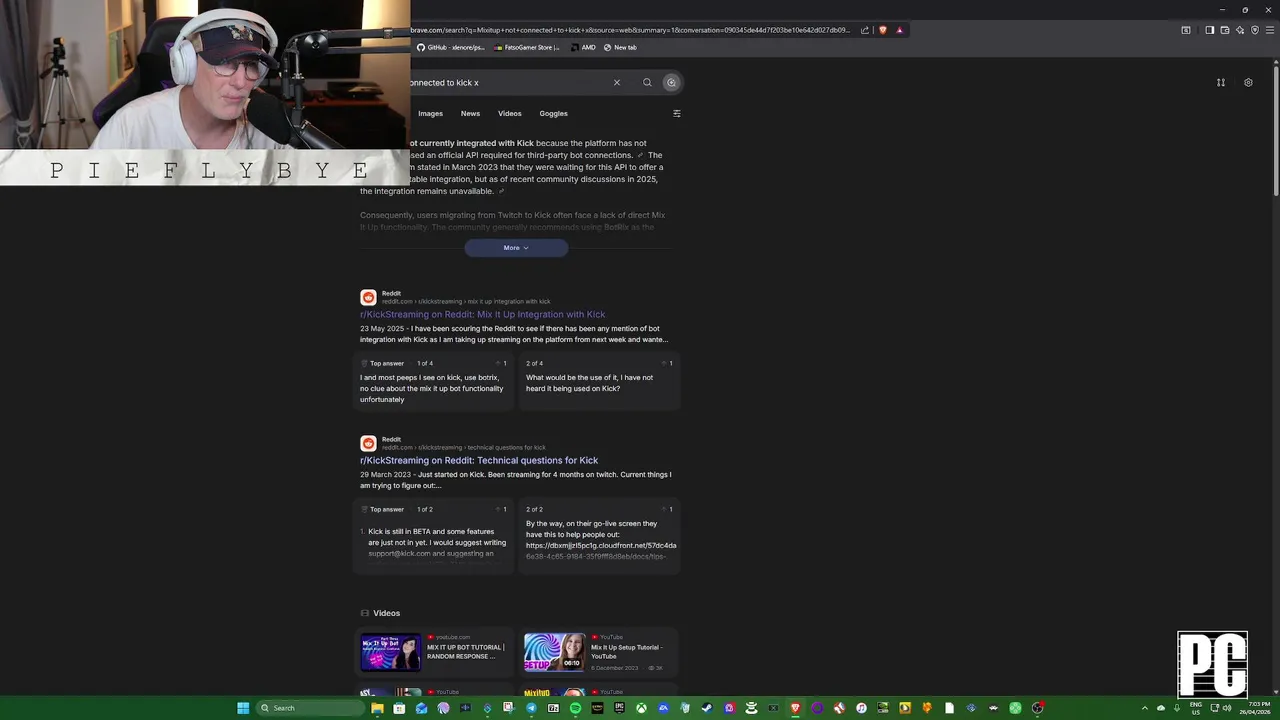Open the Brave Wallet icon in toolbar
Image resolution: width=1280 pixels, height=720 pixels.
pos(1225,30)
